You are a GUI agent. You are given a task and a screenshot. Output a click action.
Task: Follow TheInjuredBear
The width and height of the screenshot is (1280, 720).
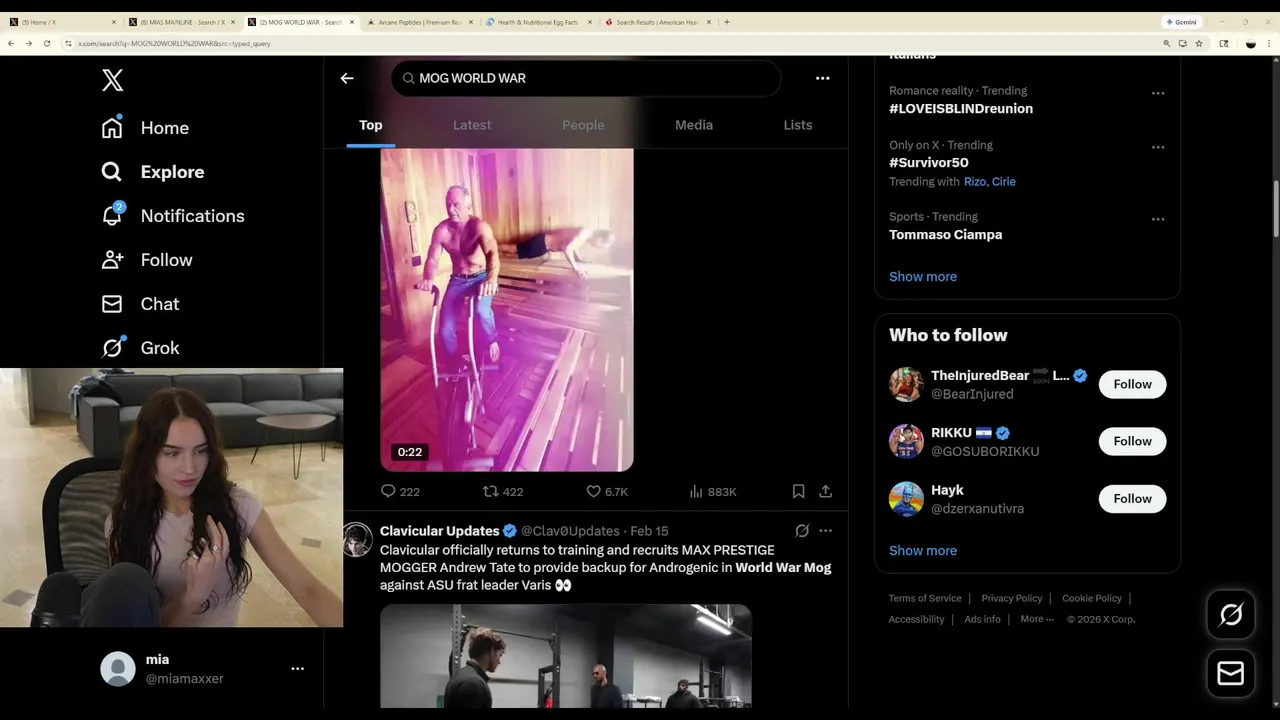1132,384
